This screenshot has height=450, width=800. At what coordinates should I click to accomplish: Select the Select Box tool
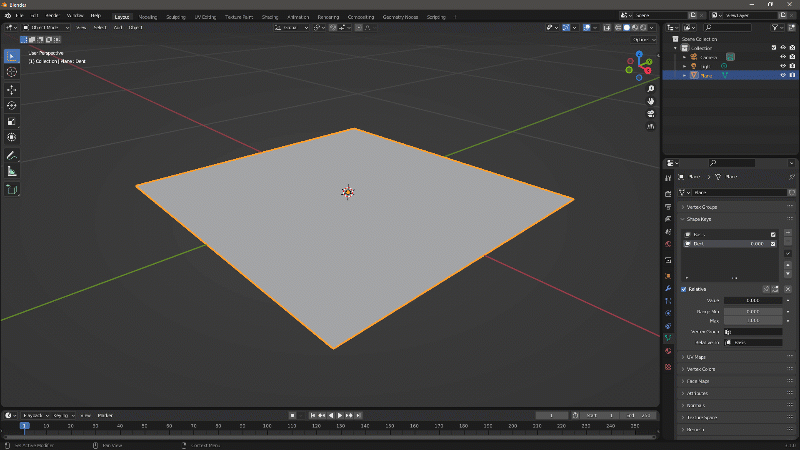(12, 56)
